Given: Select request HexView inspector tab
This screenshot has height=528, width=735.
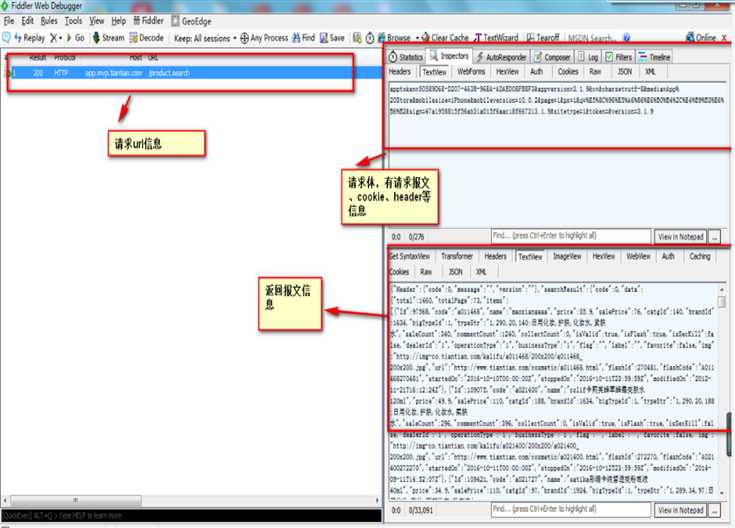Looking at the screenshot, I should point(507,72).
